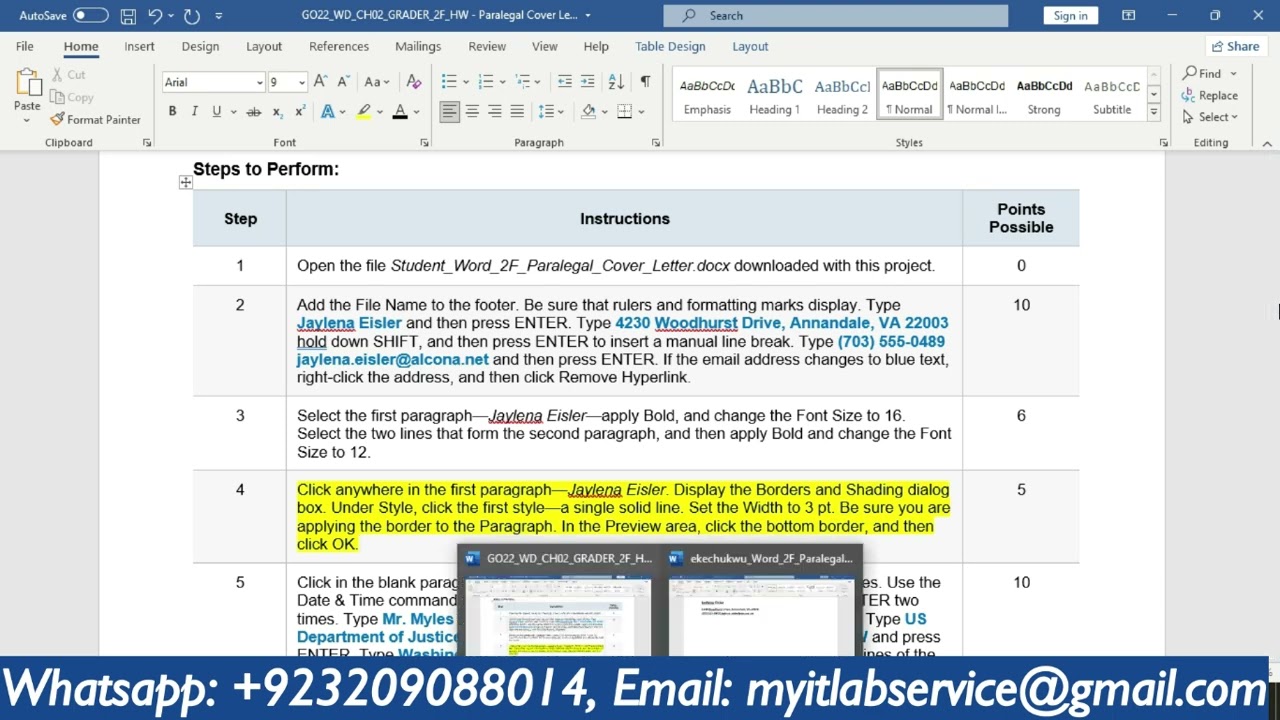Viewport: 1280px width, 720px height.
Task: Open the Find dropdown arrow
Action: click(1233, 74)
